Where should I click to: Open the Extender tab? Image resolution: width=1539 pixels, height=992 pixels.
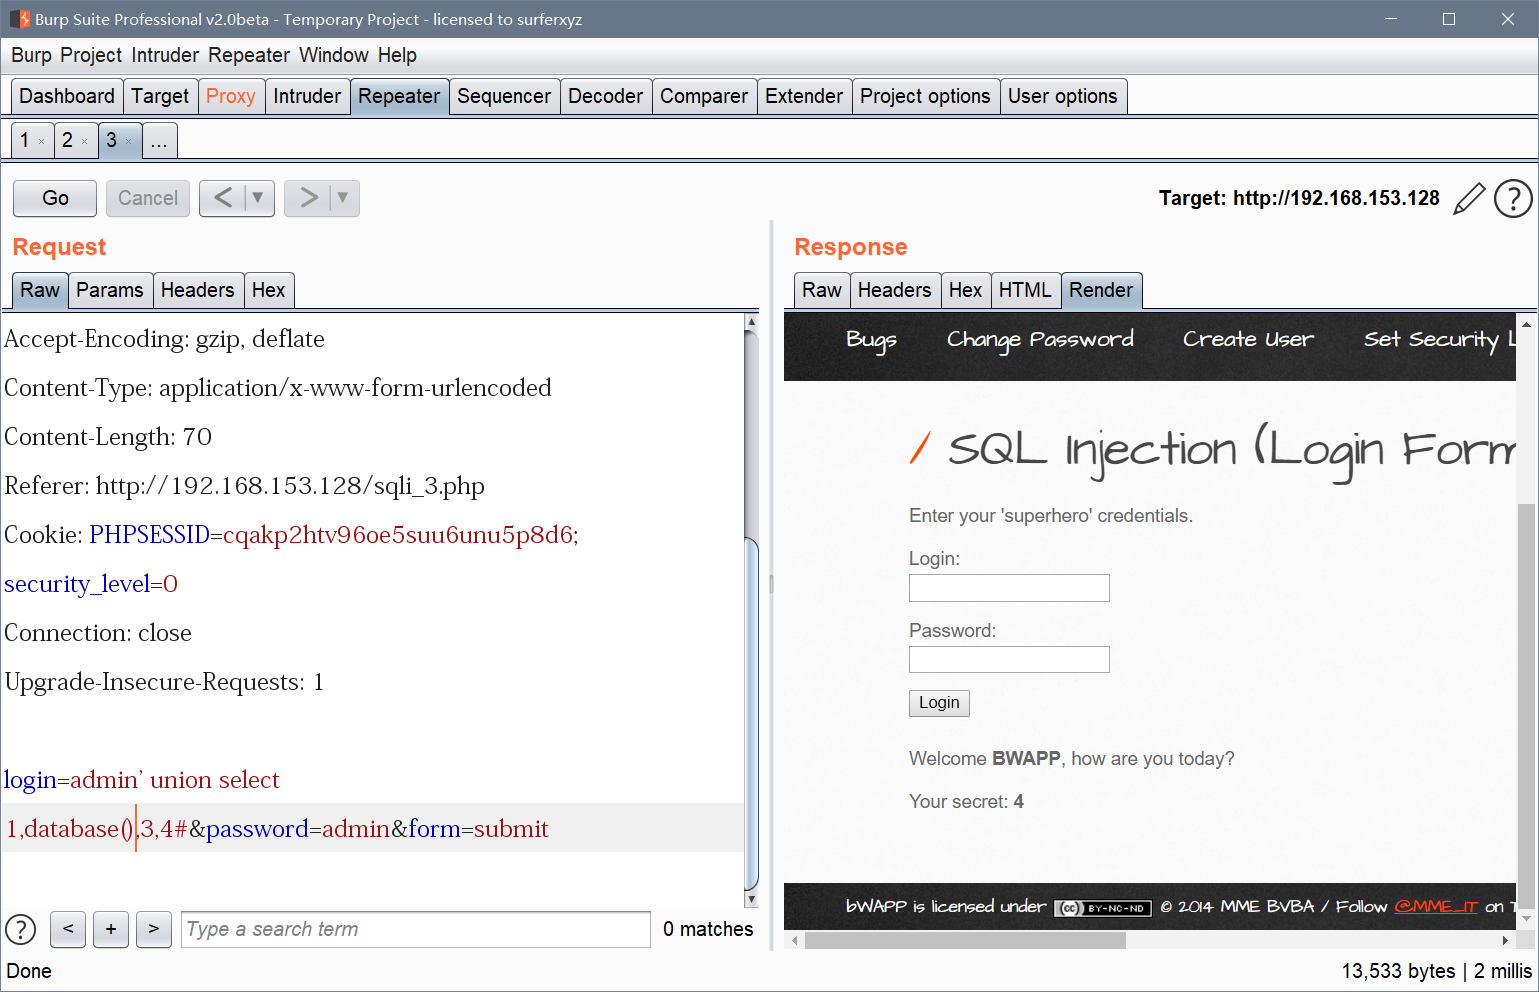tap(804, 96)
